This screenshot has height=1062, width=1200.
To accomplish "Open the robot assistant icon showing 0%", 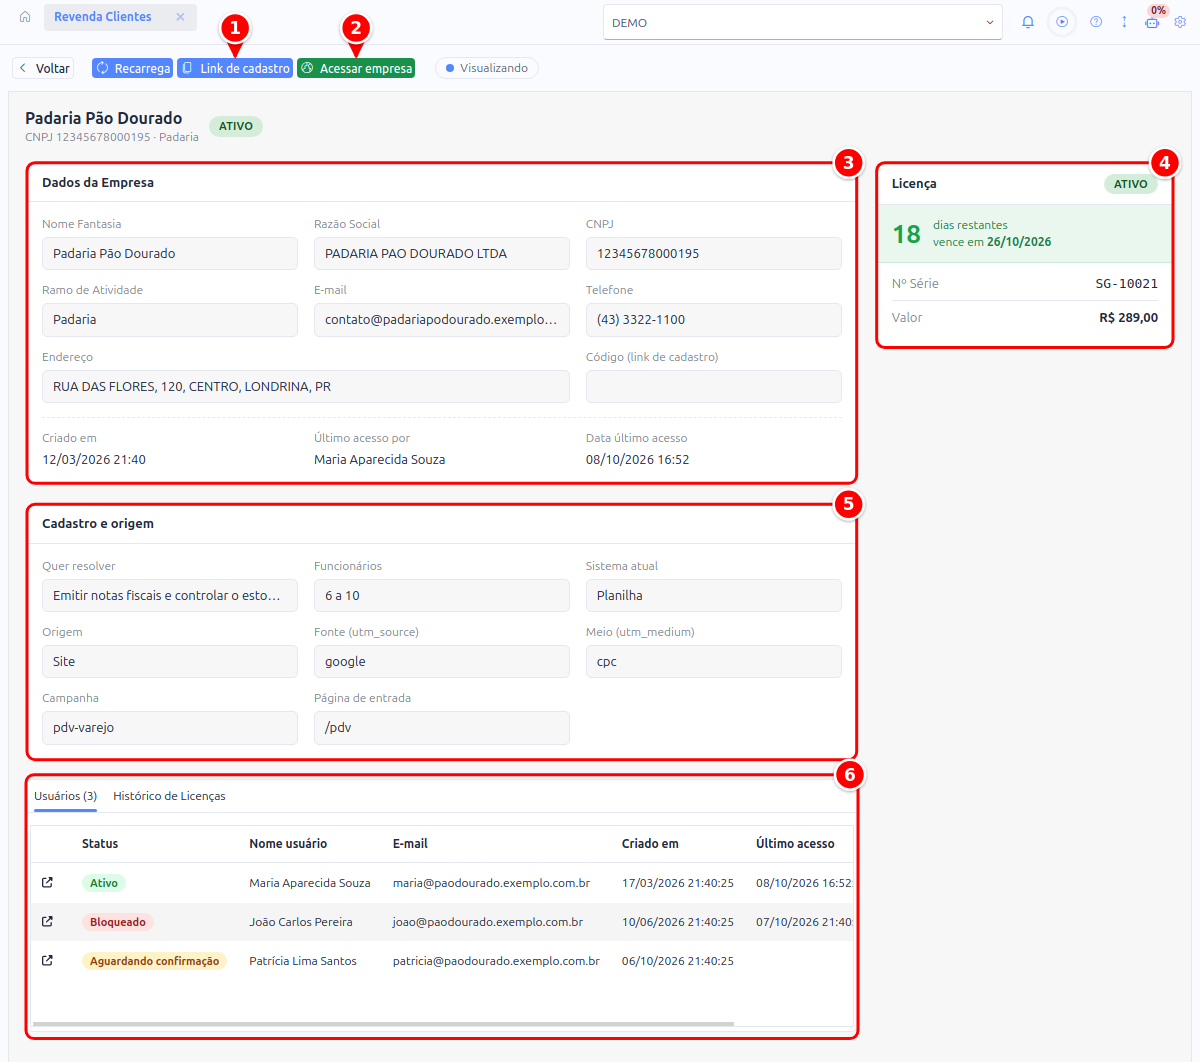I will pyautogui.click(x=1152, y=22).
